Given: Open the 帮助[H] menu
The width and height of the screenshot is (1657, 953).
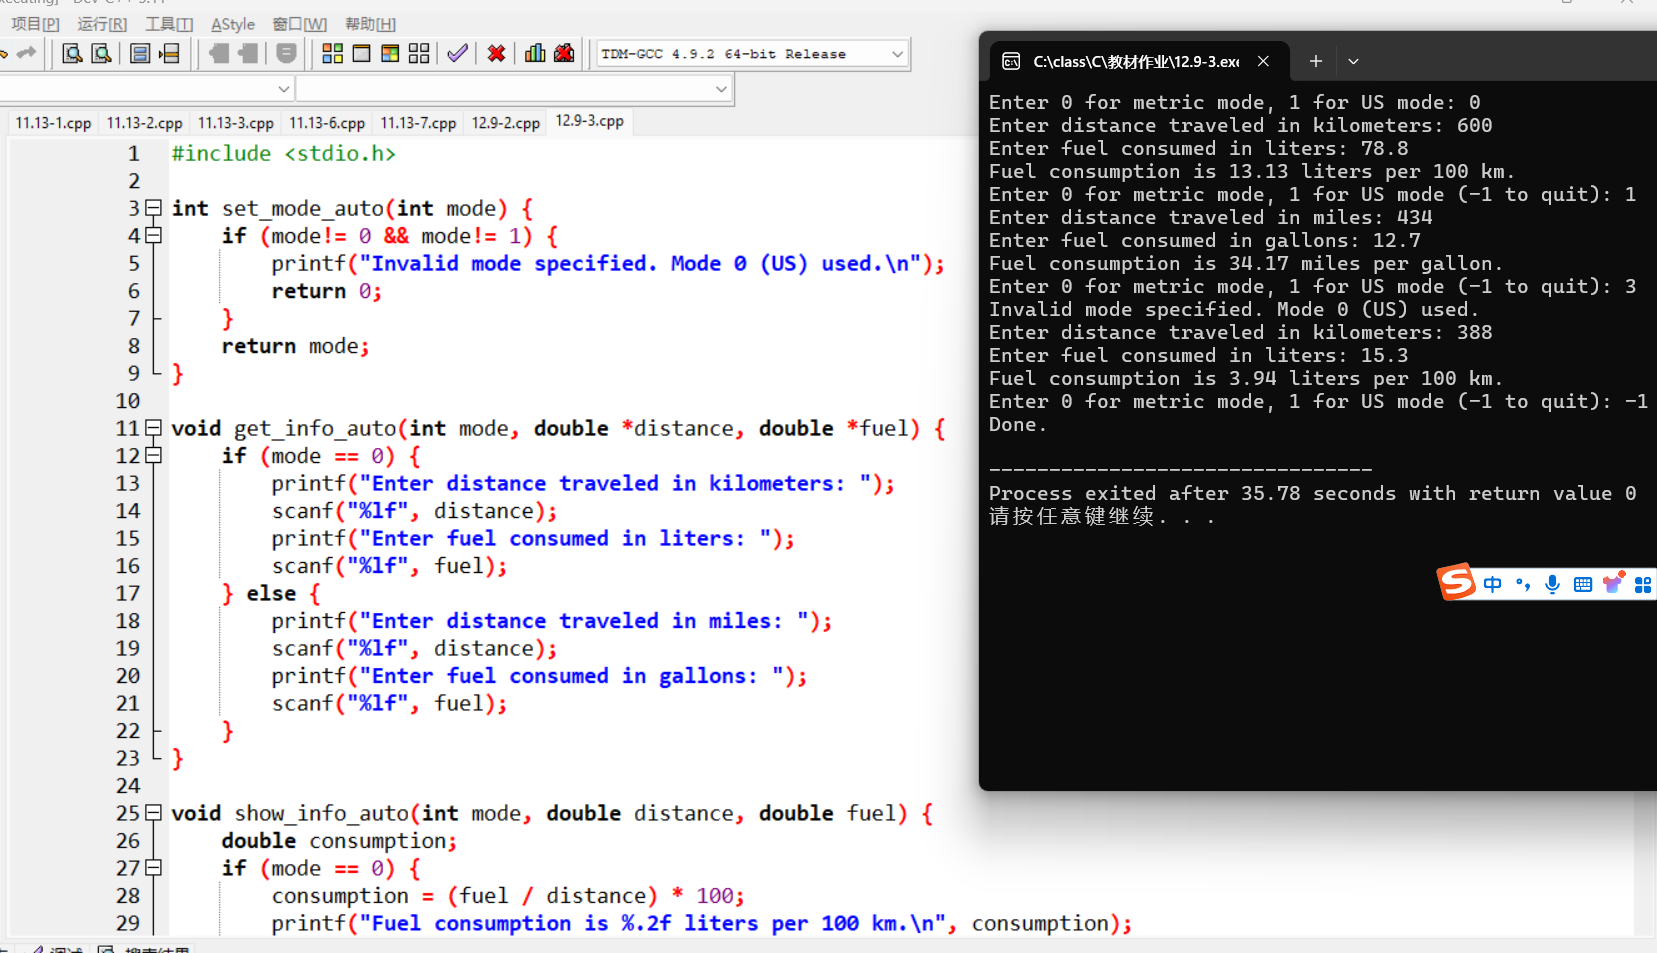Looking at the screenshot, I should tap(370, 24).
